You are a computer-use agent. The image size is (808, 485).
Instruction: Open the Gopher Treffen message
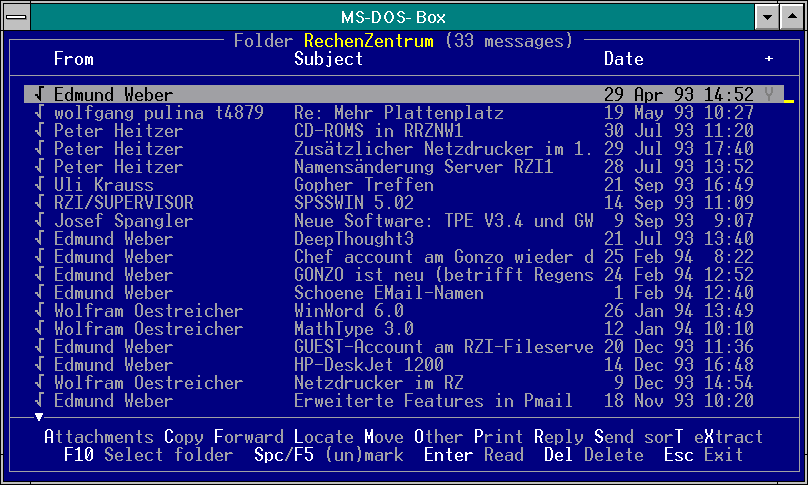coord(363,185)
